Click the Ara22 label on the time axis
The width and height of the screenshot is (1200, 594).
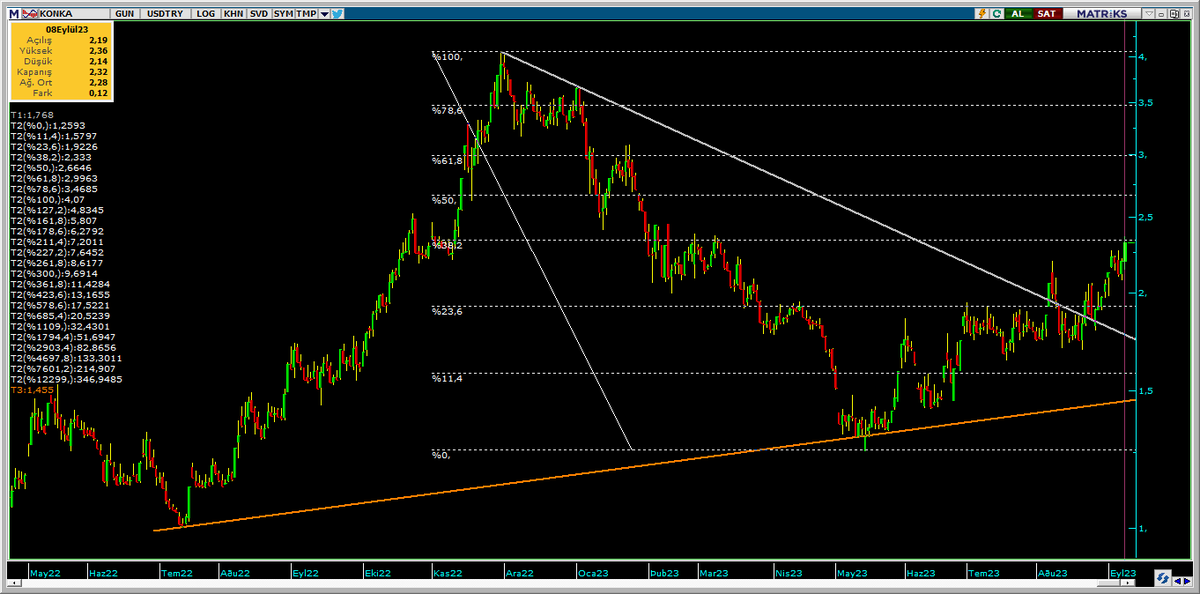[520, 573]
